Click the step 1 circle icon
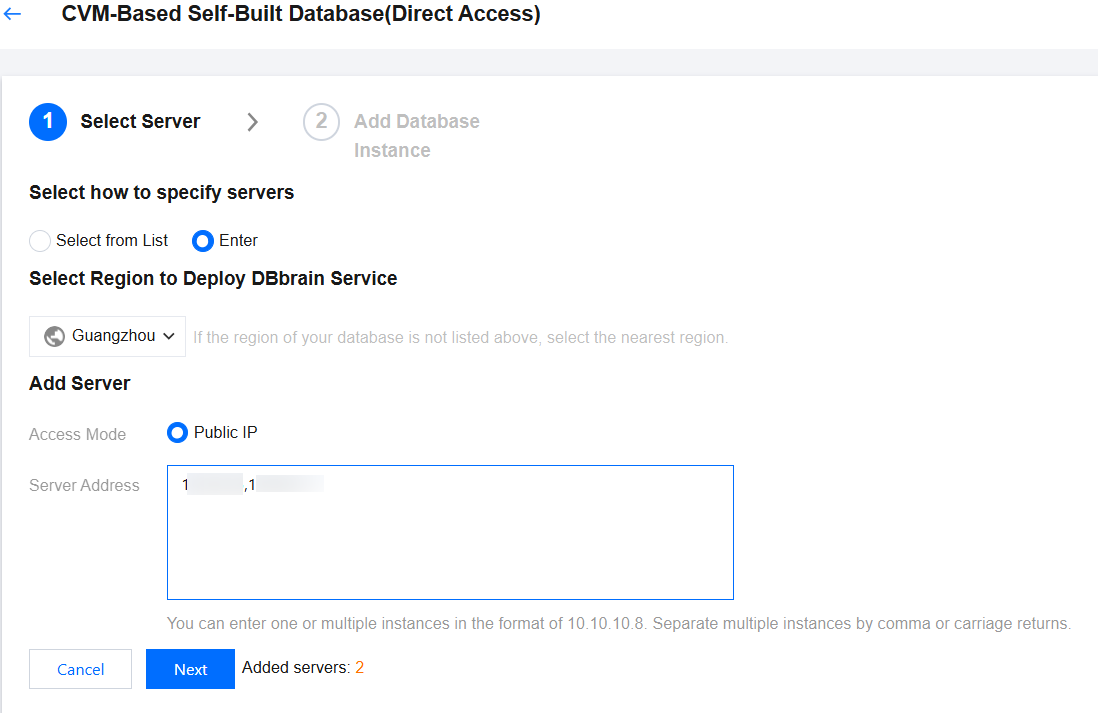This screenshot has width=1098, height=713. [48, 122]
